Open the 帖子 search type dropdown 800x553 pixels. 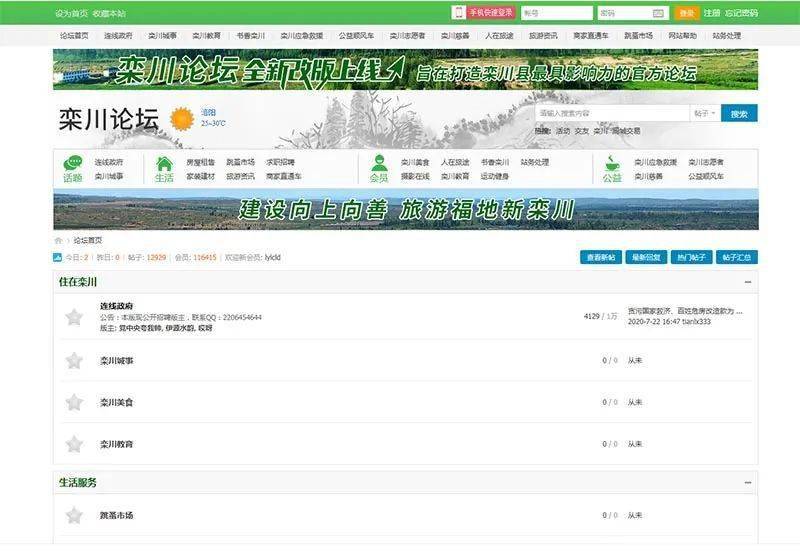tap(705, 113)
